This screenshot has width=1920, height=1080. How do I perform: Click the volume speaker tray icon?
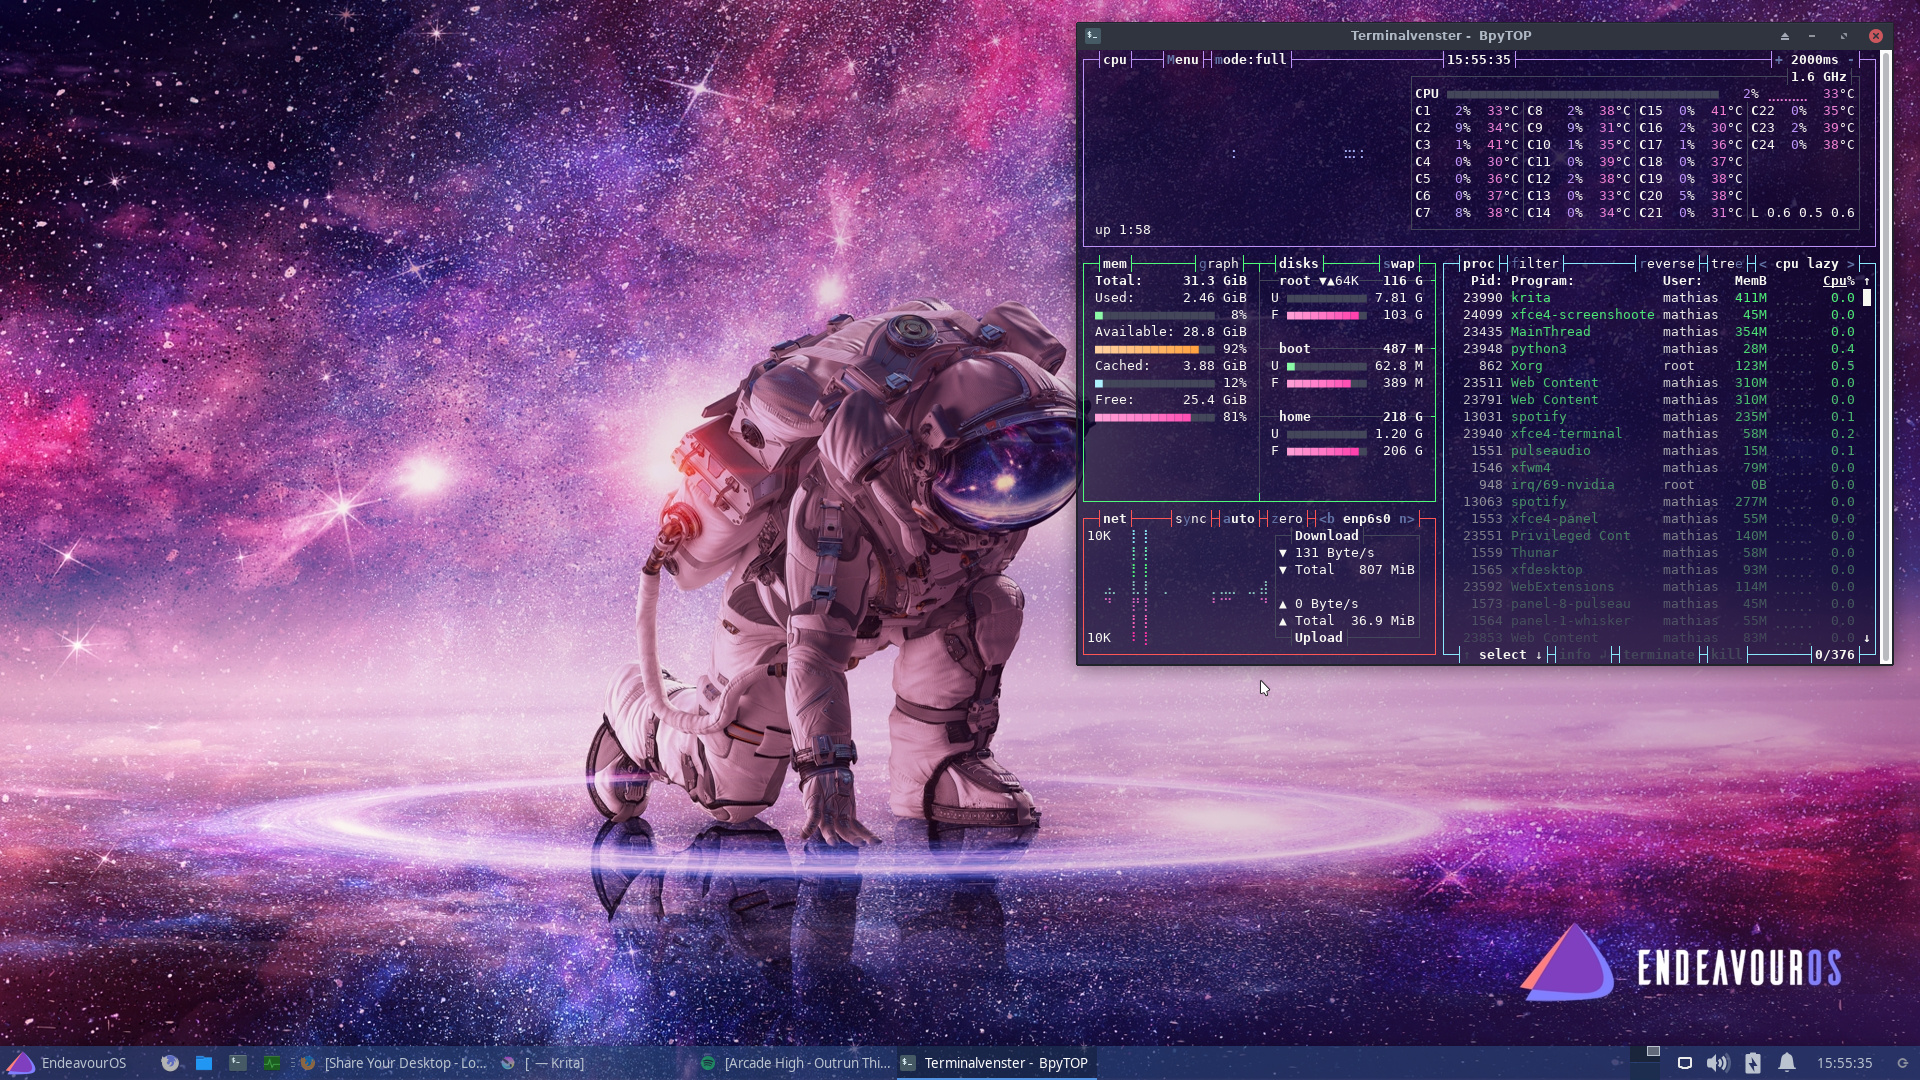[x=1717, y=1063]
